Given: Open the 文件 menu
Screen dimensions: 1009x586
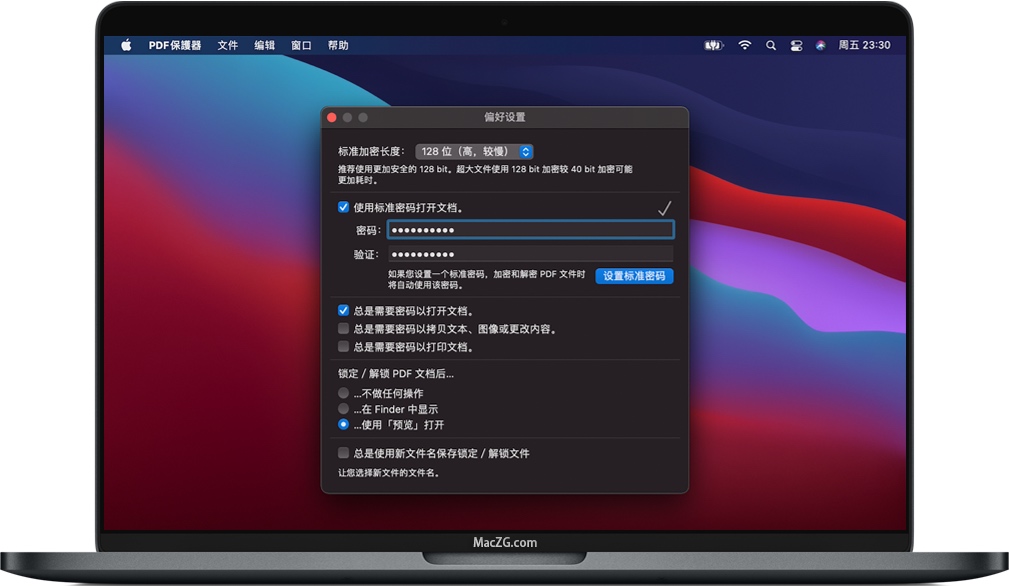Looking at the screenshot, I should (x=227, y=44).
